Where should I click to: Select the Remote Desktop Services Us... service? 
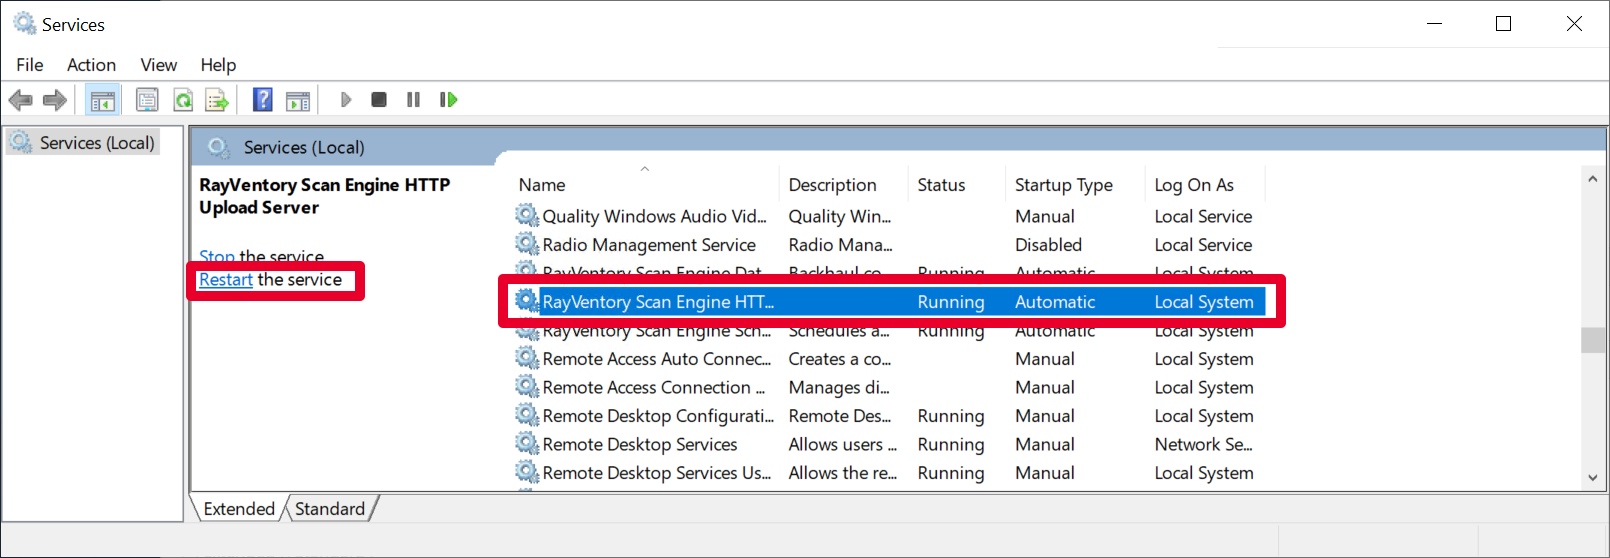(x=656, y=473)
